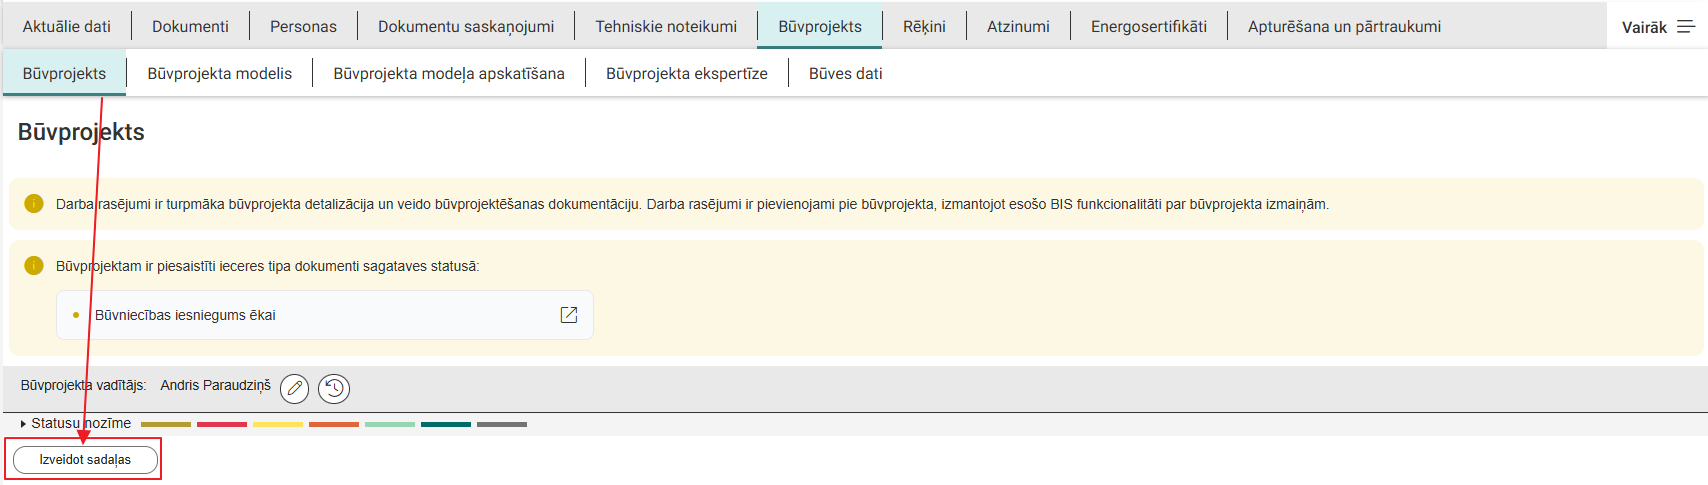Open the Būvniecības iesniegums ēkai document link
This screenshot has height=485, width=1708.
point(185,315)
